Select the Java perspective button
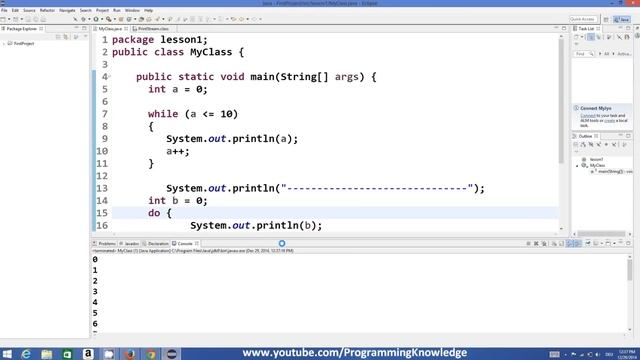This screenshot has height=360, width=640. point(622,19)
